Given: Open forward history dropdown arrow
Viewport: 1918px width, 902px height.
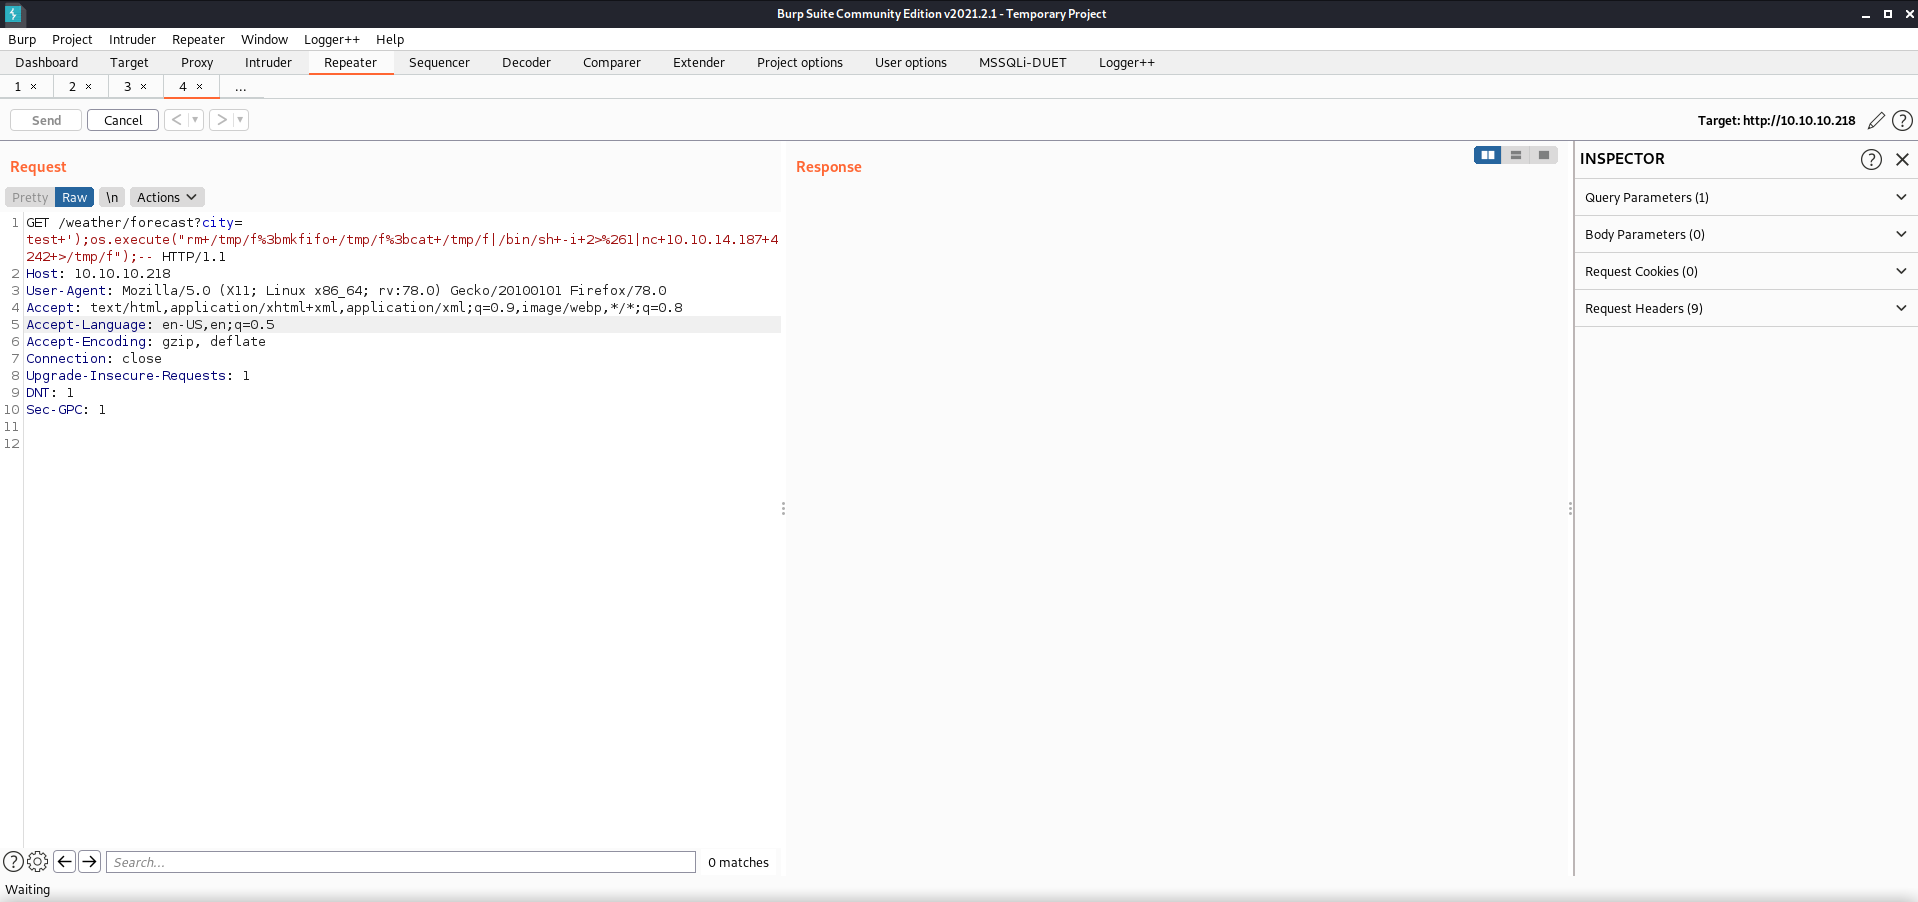Looking at the screenshot, I should (x=241, y=120).
